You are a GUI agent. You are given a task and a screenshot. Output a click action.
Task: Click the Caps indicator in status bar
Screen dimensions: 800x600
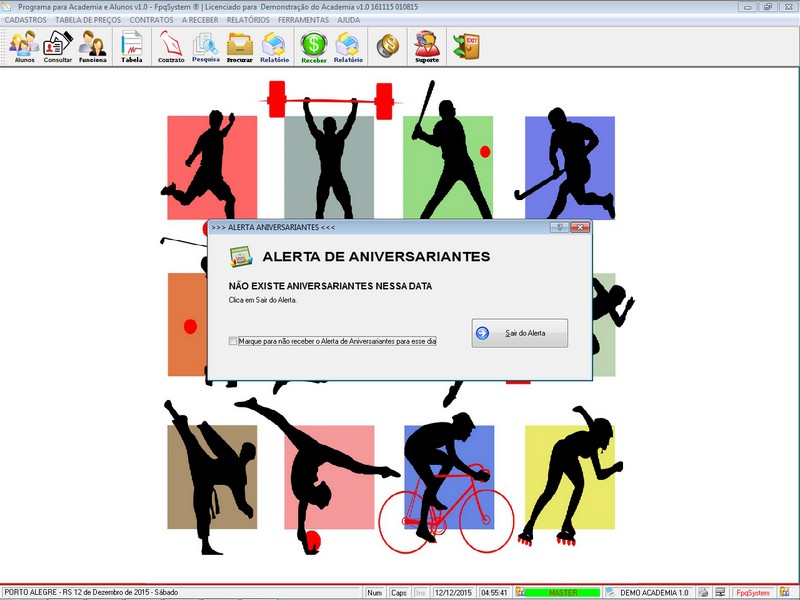(398, 593)
